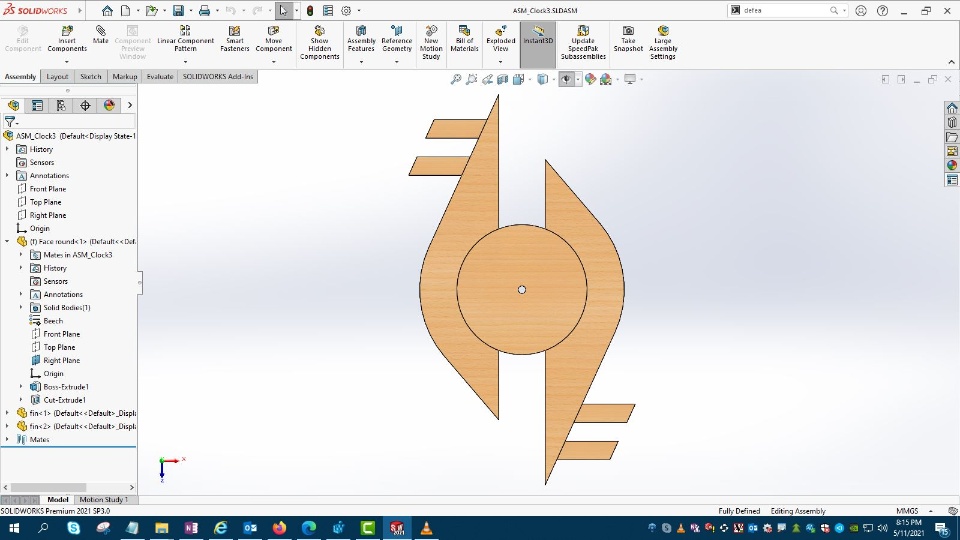Open the ConfigurationManager tab icon

pyautogui.click(x=61, y=105)
